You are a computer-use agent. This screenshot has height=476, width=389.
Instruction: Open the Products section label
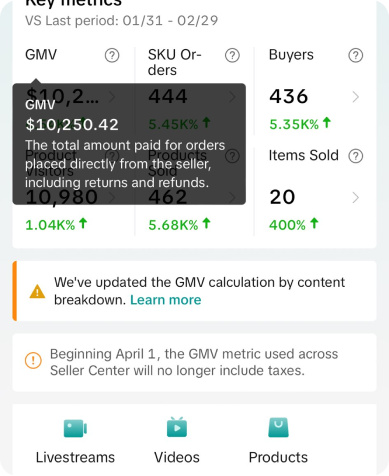point(278,457)
